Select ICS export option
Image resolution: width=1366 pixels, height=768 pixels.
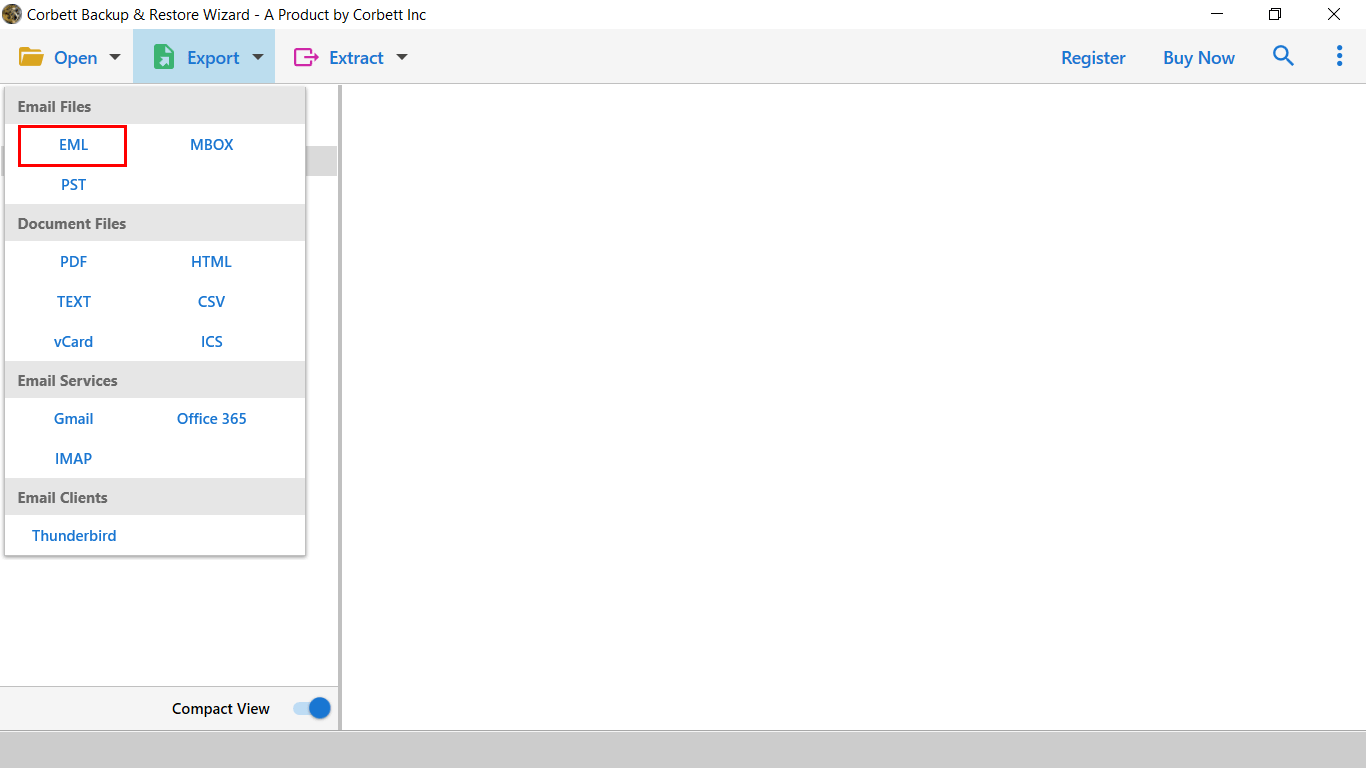[211, 342]
